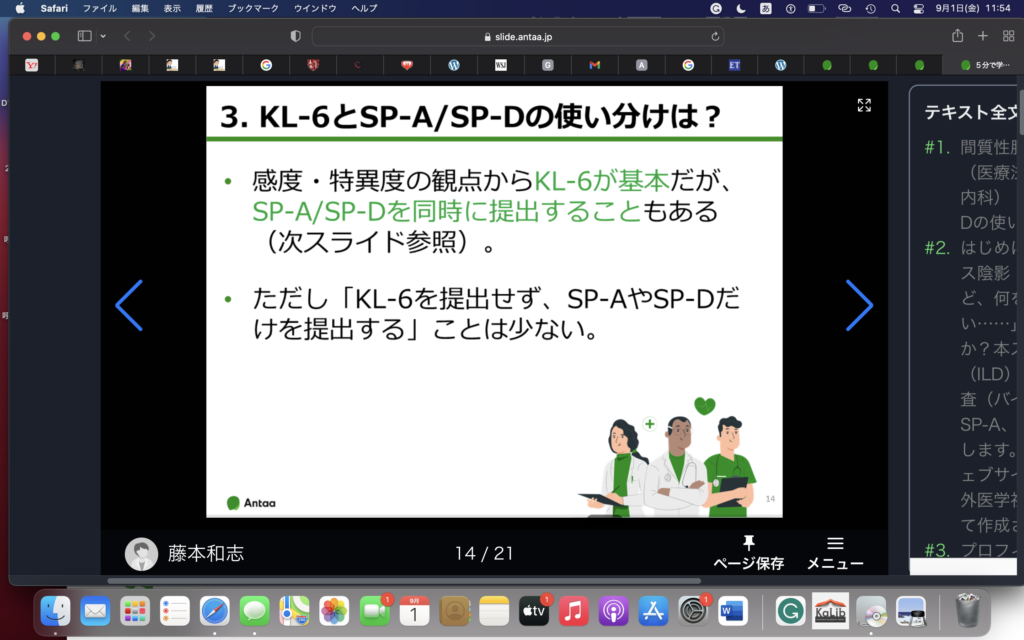Click the Safari share icon
The image size is (1024, 640).
click(957, 36)
